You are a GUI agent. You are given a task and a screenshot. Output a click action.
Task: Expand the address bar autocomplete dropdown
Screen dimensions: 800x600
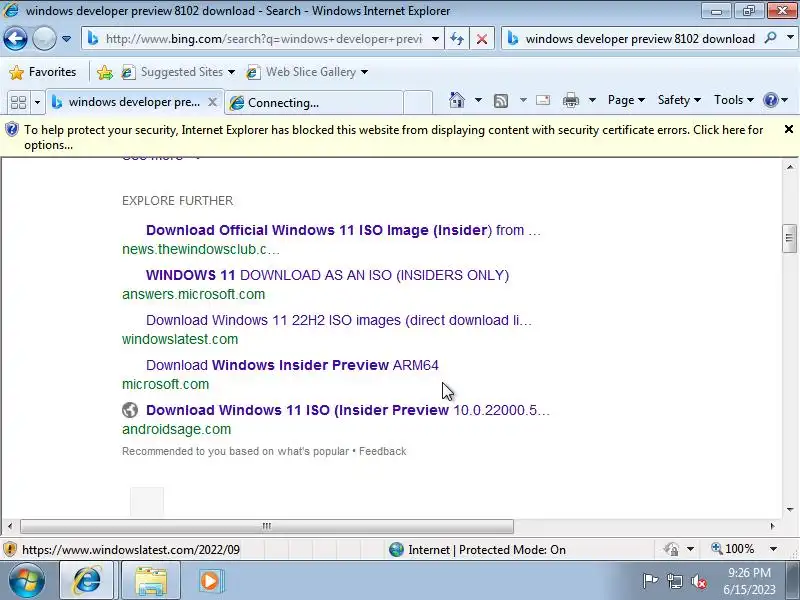point(435,39)
